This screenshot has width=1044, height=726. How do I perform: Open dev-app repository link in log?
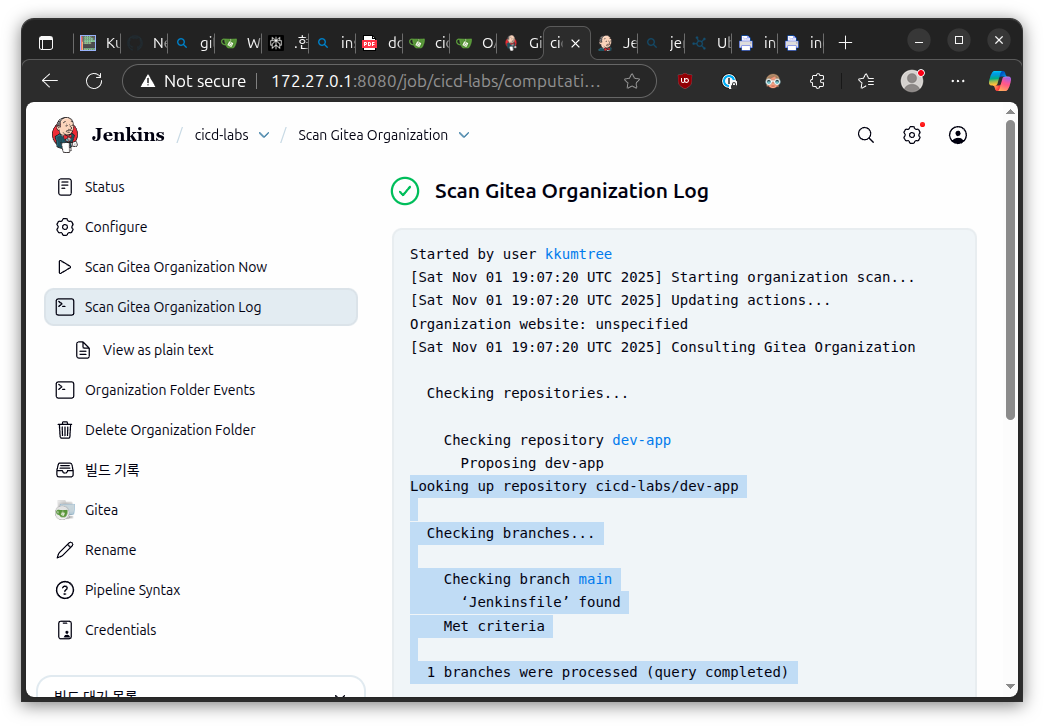coord(641,440)
